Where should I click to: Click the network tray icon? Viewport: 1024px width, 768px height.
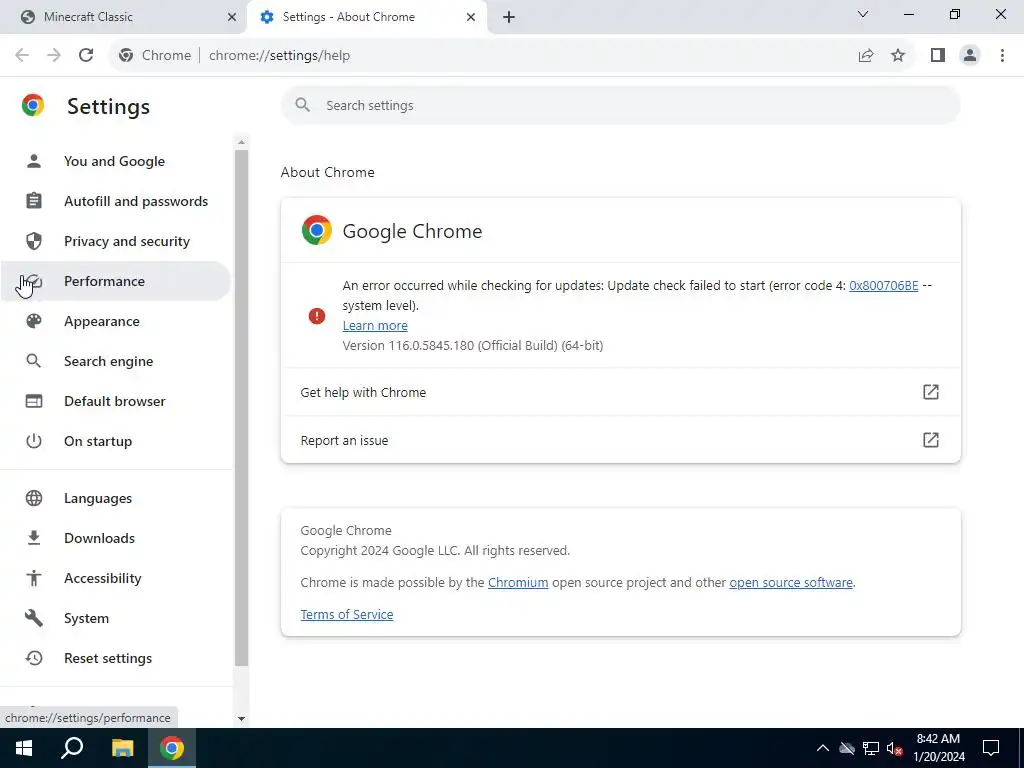click(x=871, y=748)
